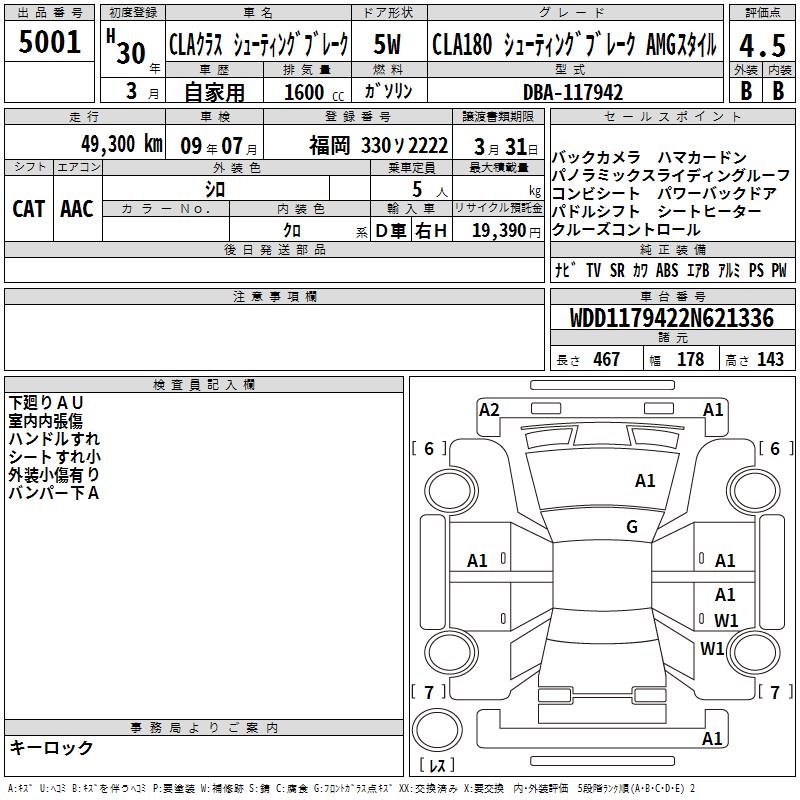The height and width of the screenshot is (800, 800).
Task: Click the mileage value 49,300 km
Action: [x=108, y=144]
